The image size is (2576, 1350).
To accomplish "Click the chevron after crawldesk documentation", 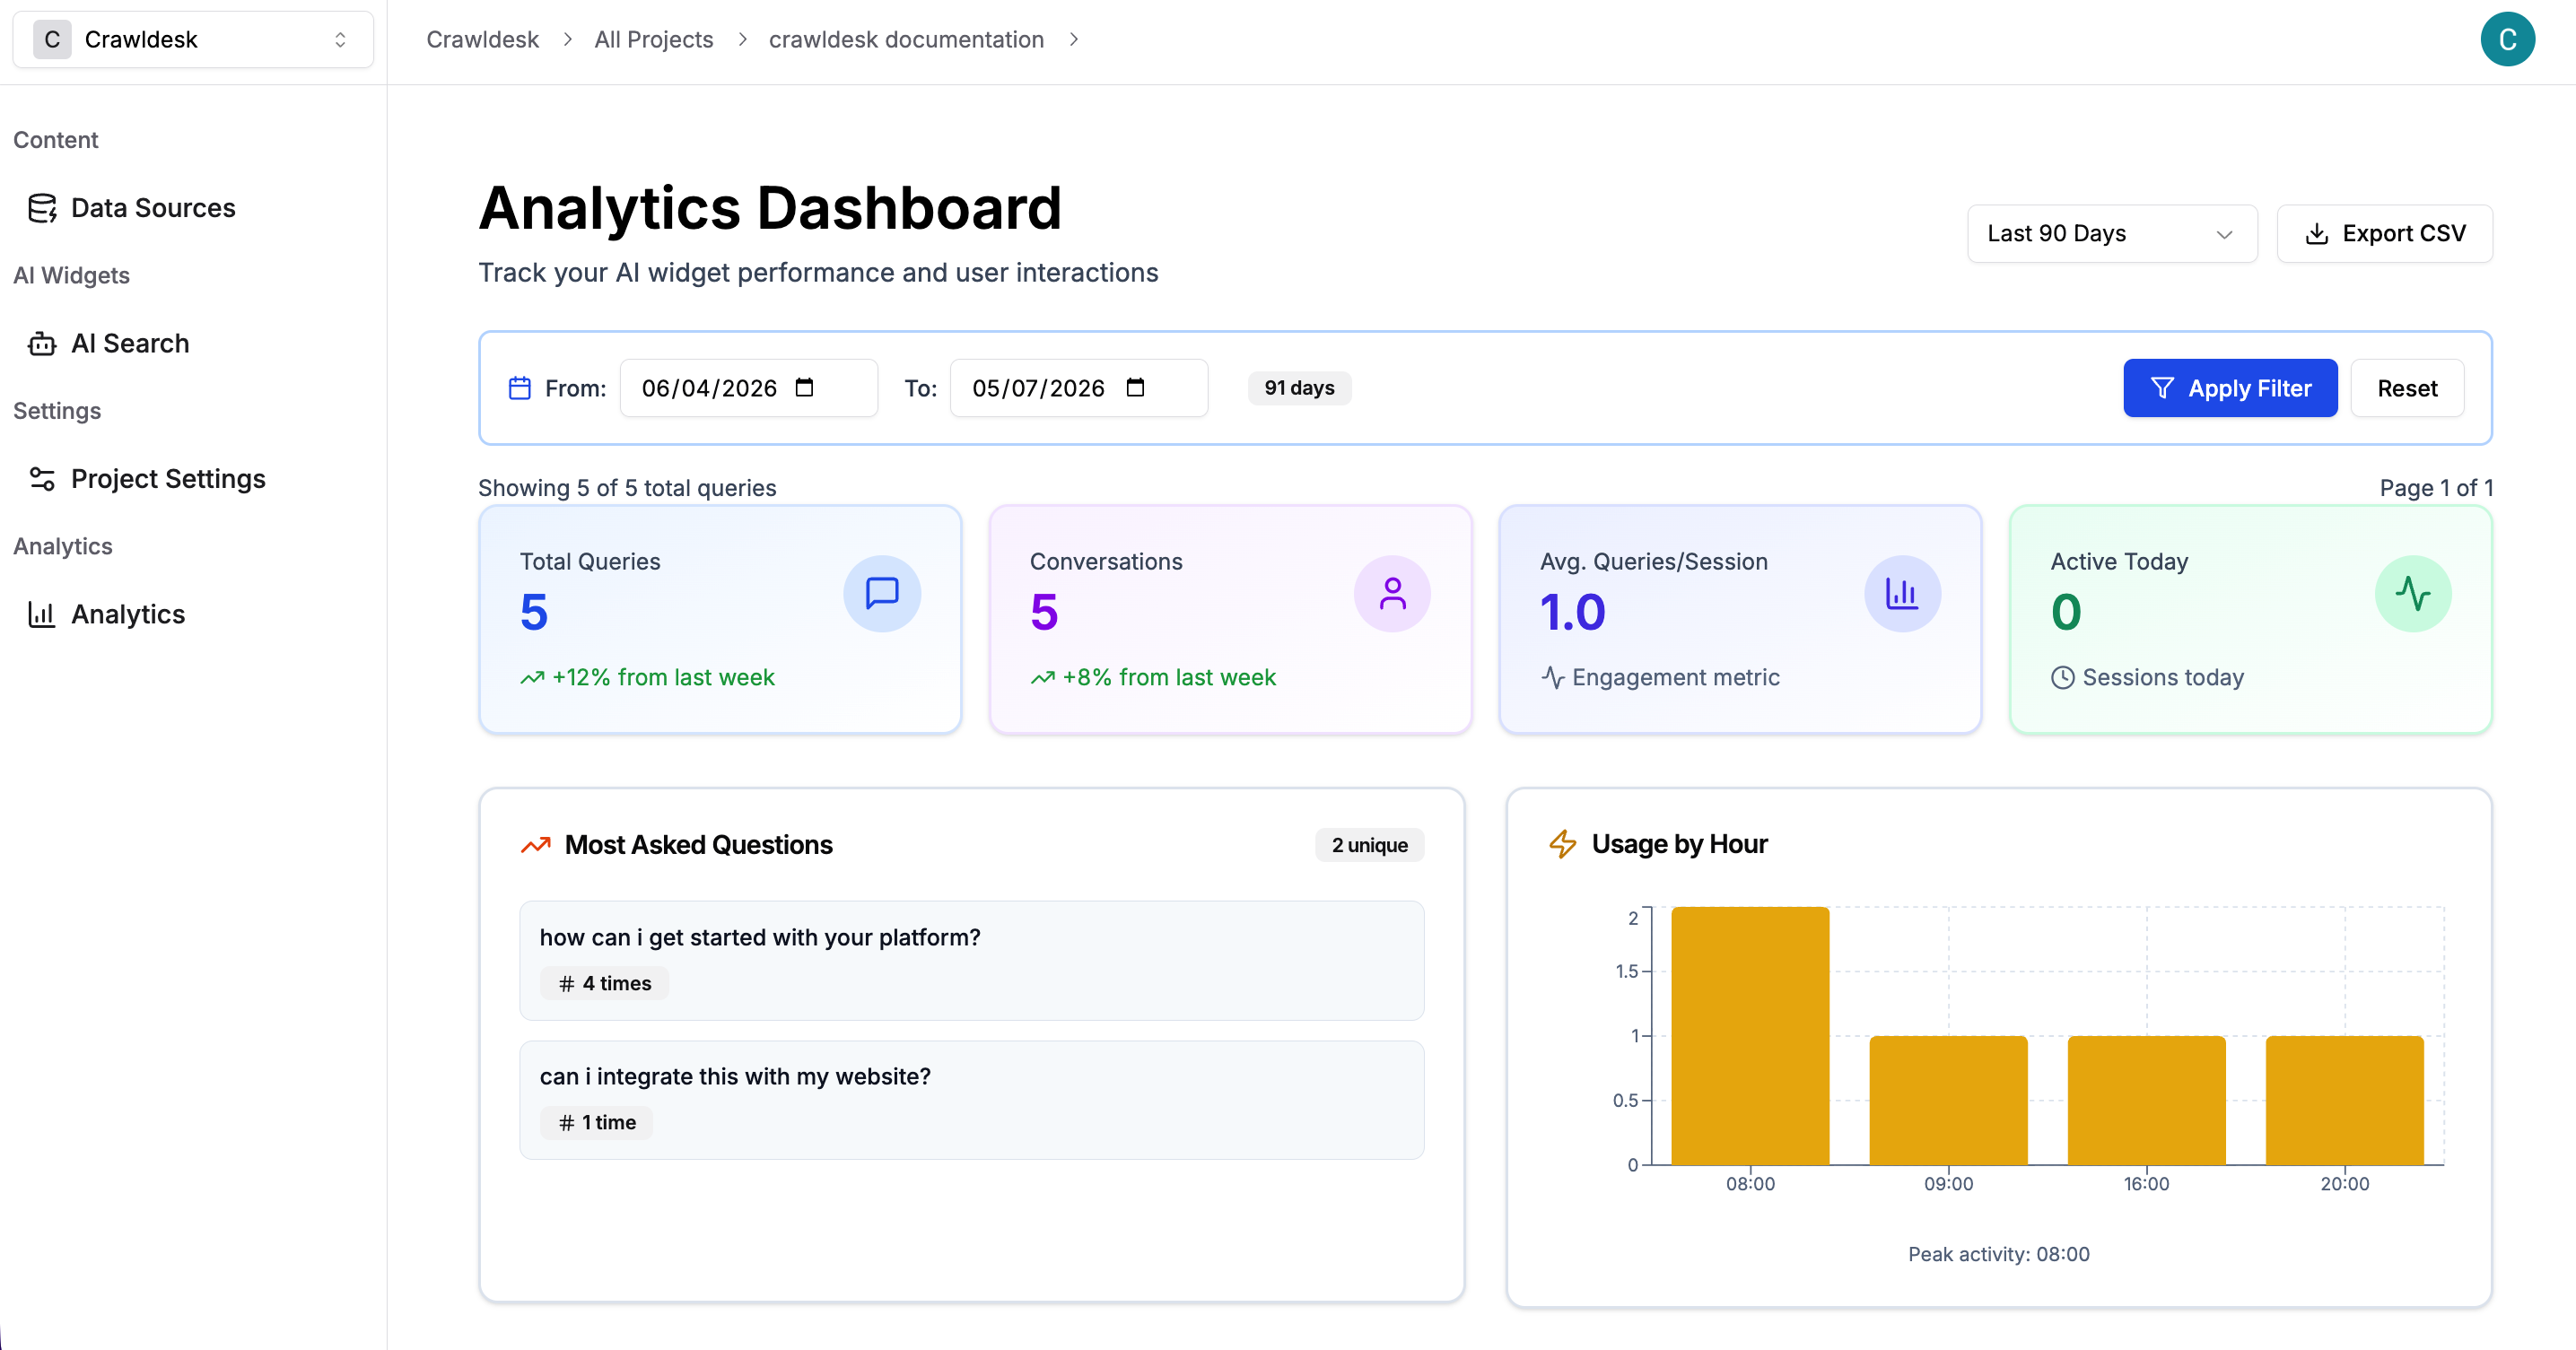I will (1074, 40).
